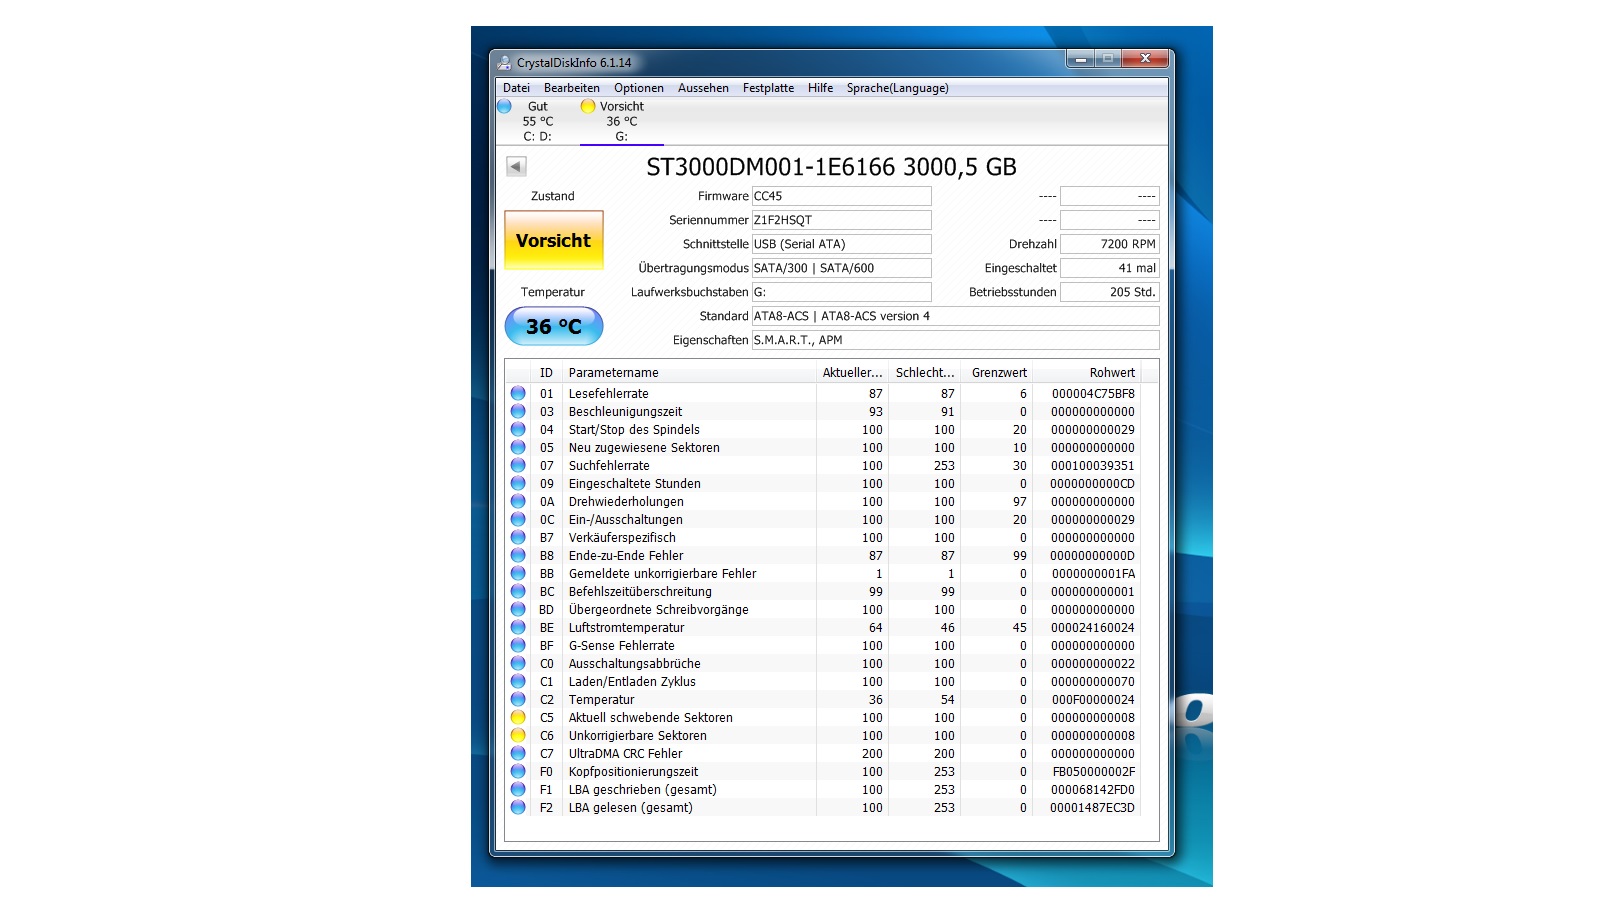This screenshot has height=900, width=1600.
Task: Click the Firmware field showing CC45
Action: coord(842,196)
